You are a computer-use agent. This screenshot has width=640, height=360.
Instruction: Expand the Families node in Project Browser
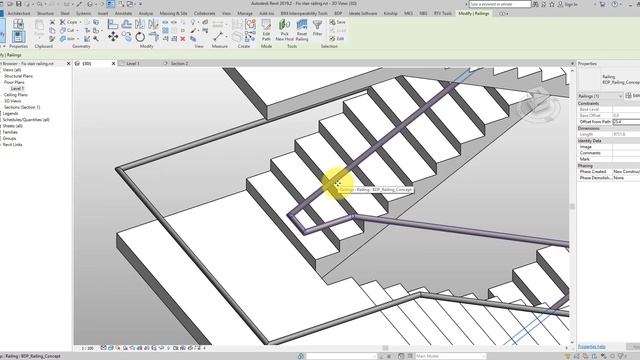pos(10,132)
